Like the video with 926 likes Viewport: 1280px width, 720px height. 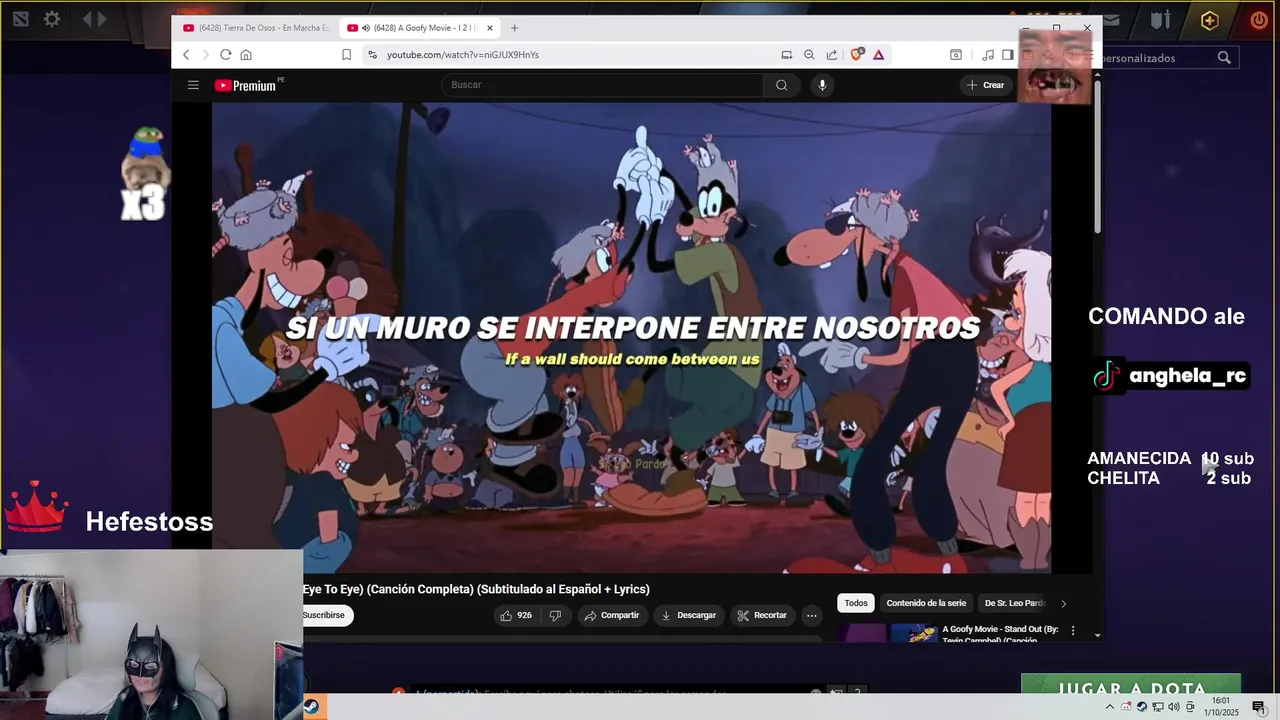click(x=516, y=615)
